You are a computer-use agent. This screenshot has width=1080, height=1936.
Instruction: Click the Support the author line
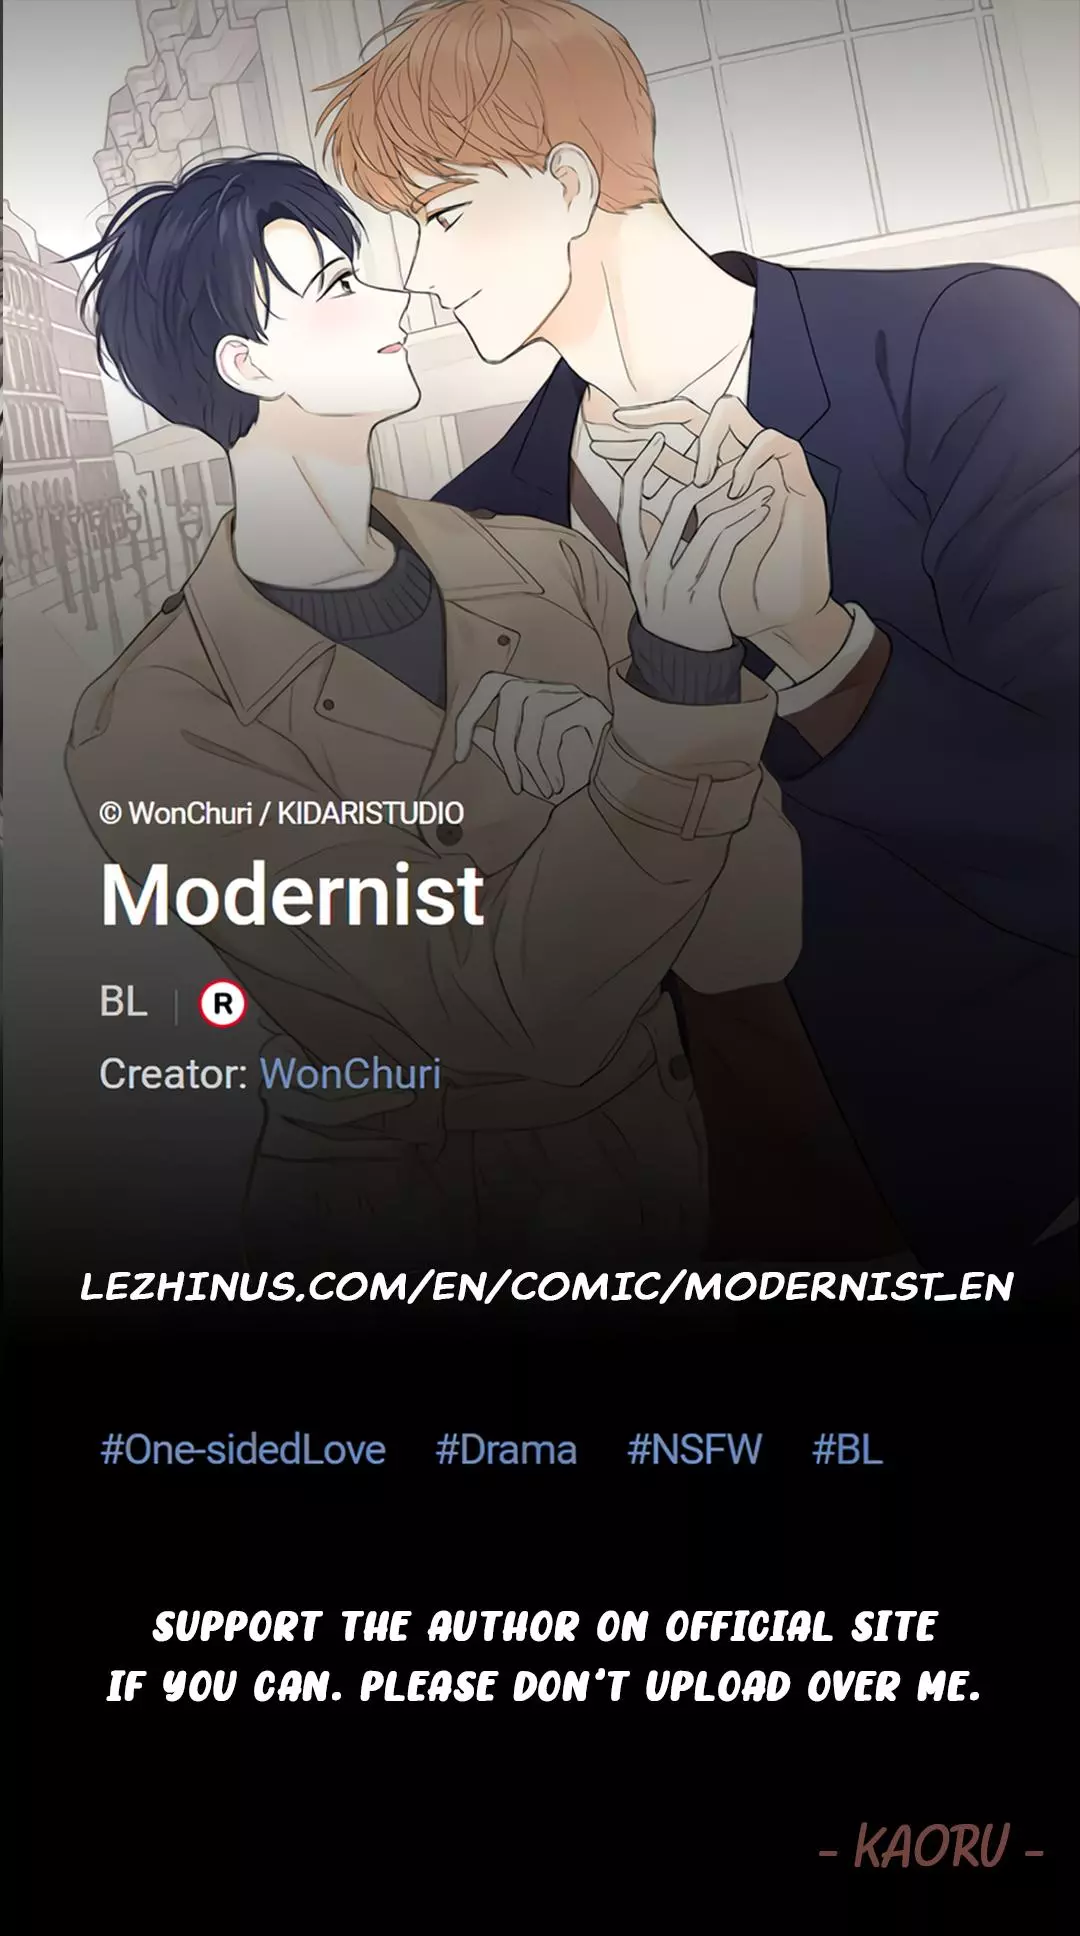coord(545,1627)
